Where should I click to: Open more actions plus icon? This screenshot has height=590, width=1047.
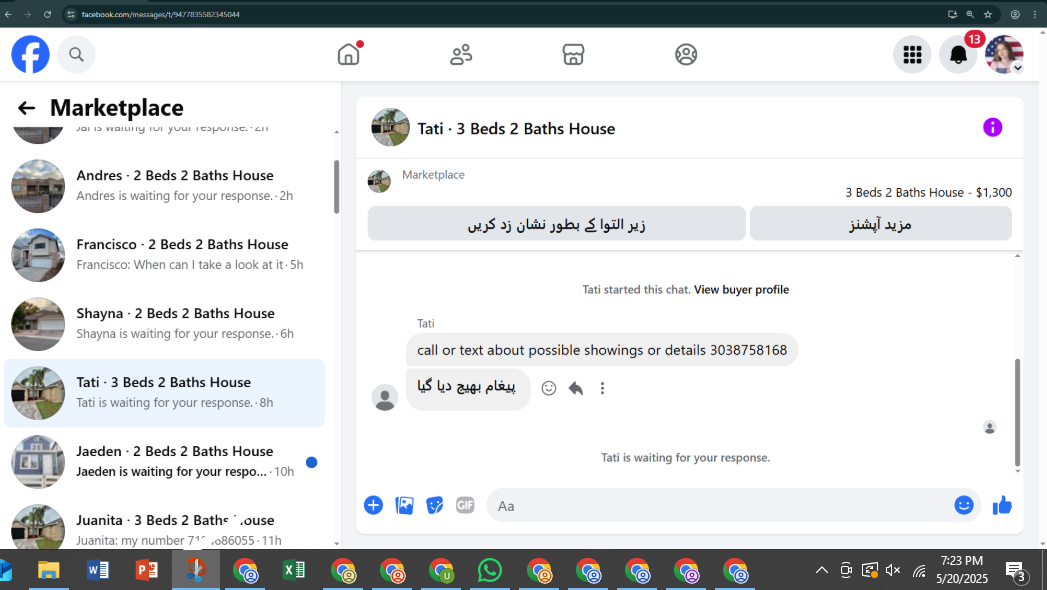[x=373, y=505]
